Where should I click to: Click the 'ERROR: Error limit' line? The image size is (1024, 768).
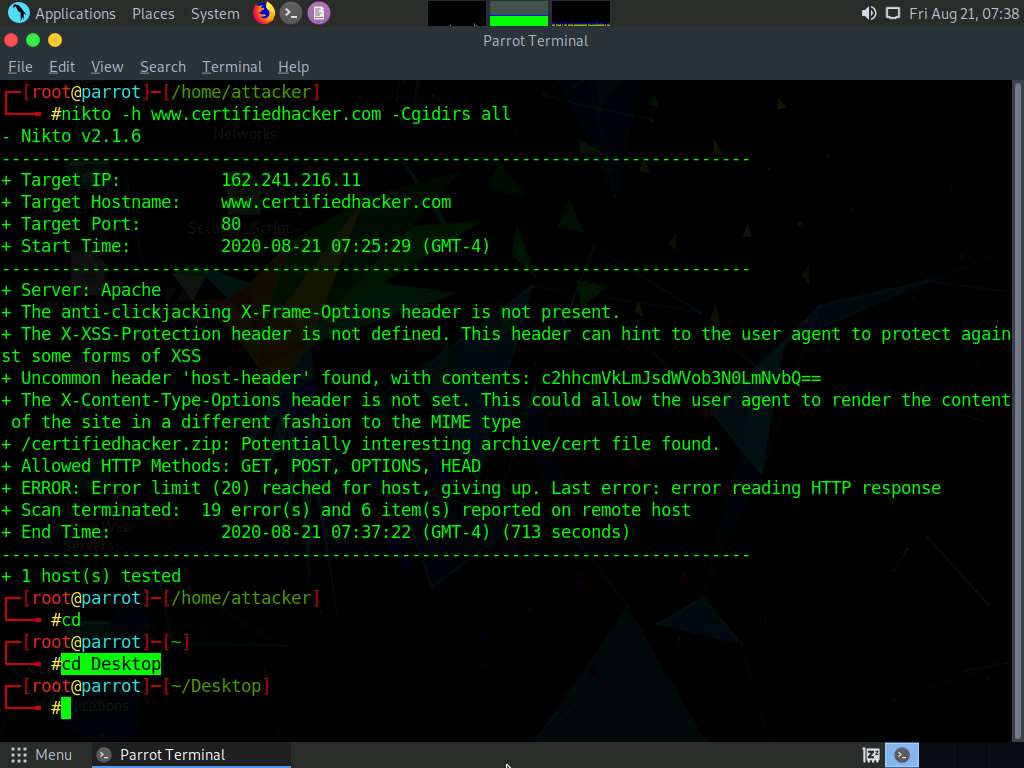(x=472, y=488)
